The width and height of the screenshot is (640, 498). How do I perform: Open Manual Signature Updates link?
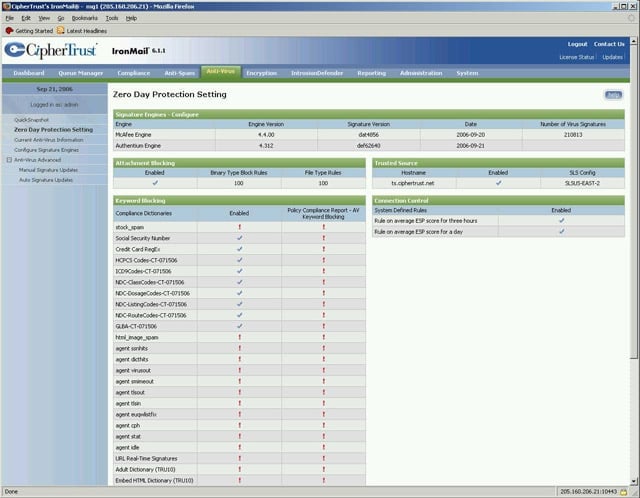(x=48, y=170)
